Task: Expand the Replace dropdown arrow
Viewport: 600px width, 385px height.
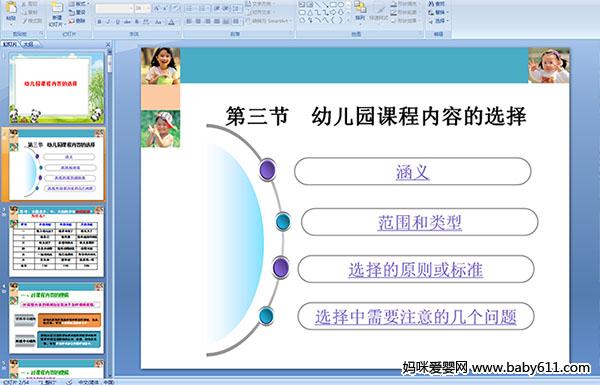Action: click(x=447, y=12)
